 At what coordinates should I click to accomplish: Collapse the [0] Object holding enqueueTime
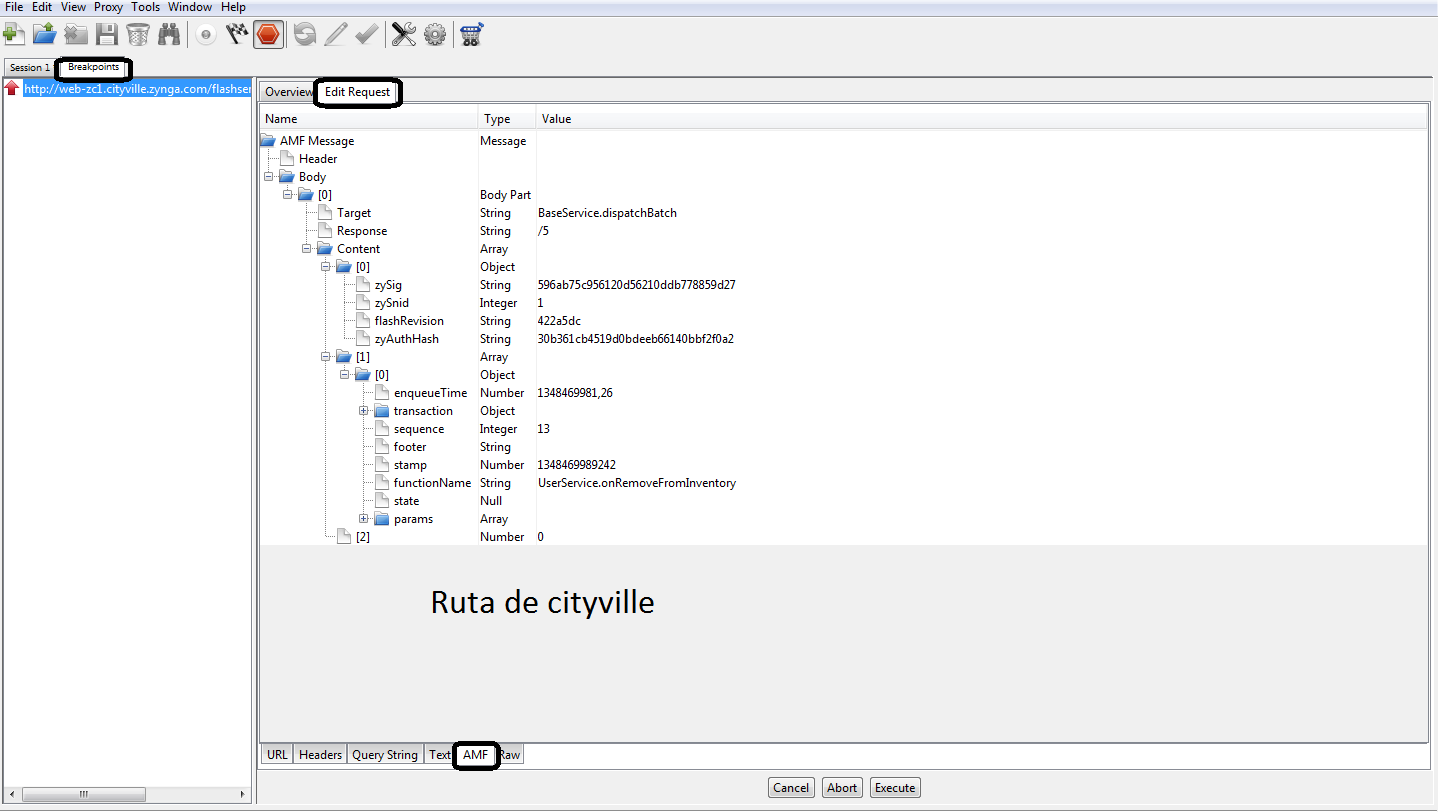click(x=345, y=375)
